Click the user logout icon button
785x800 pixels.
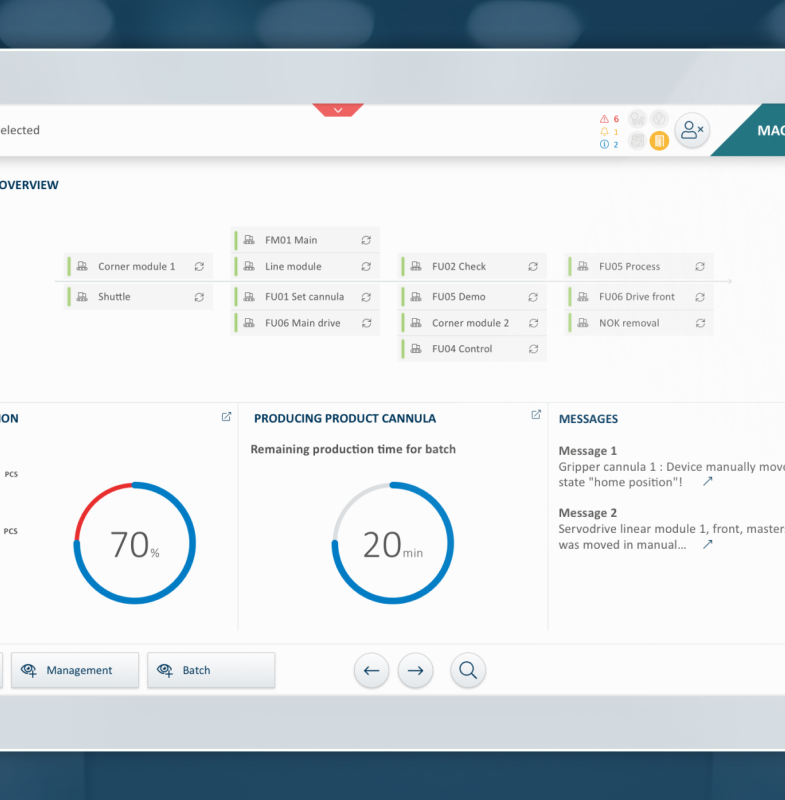pos(691,130)
